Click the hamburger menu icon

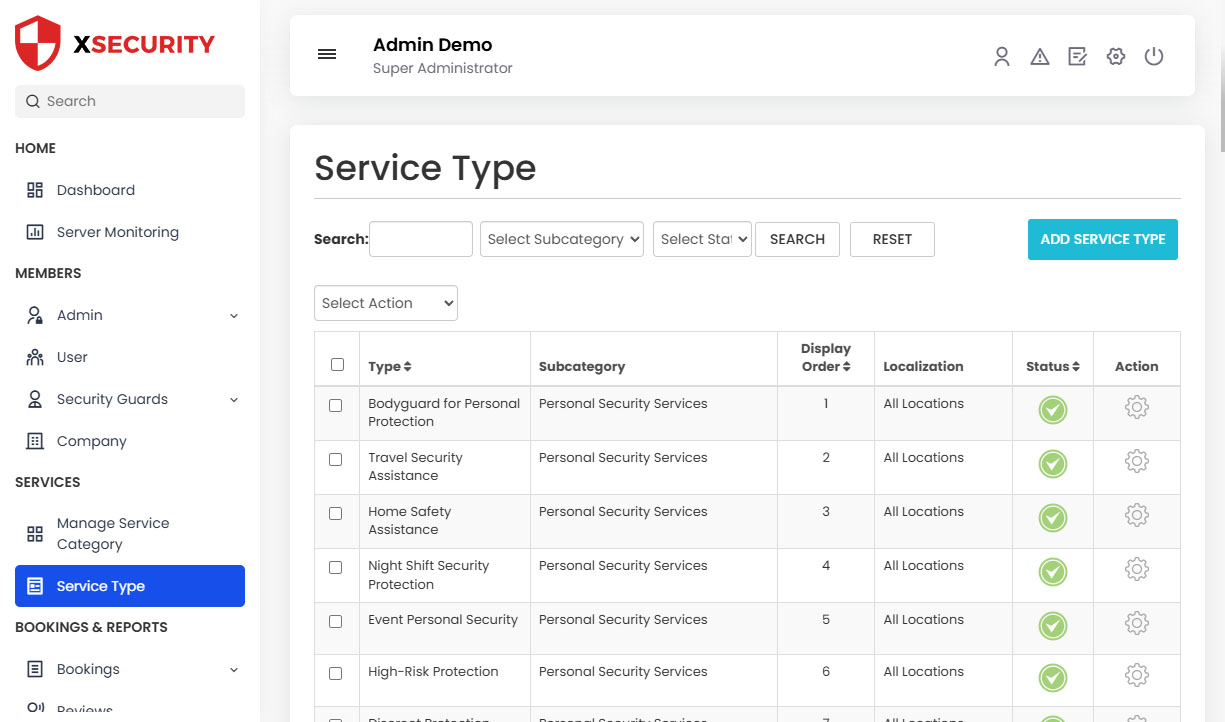(x=327, y=55)
